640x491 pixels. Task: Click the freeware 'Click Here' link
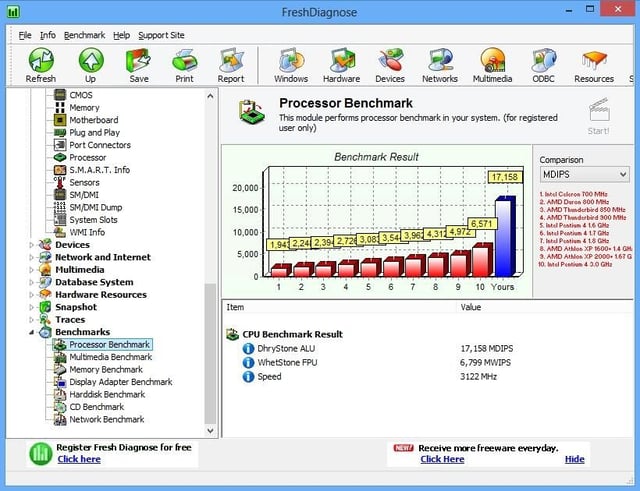click(442, 460)
